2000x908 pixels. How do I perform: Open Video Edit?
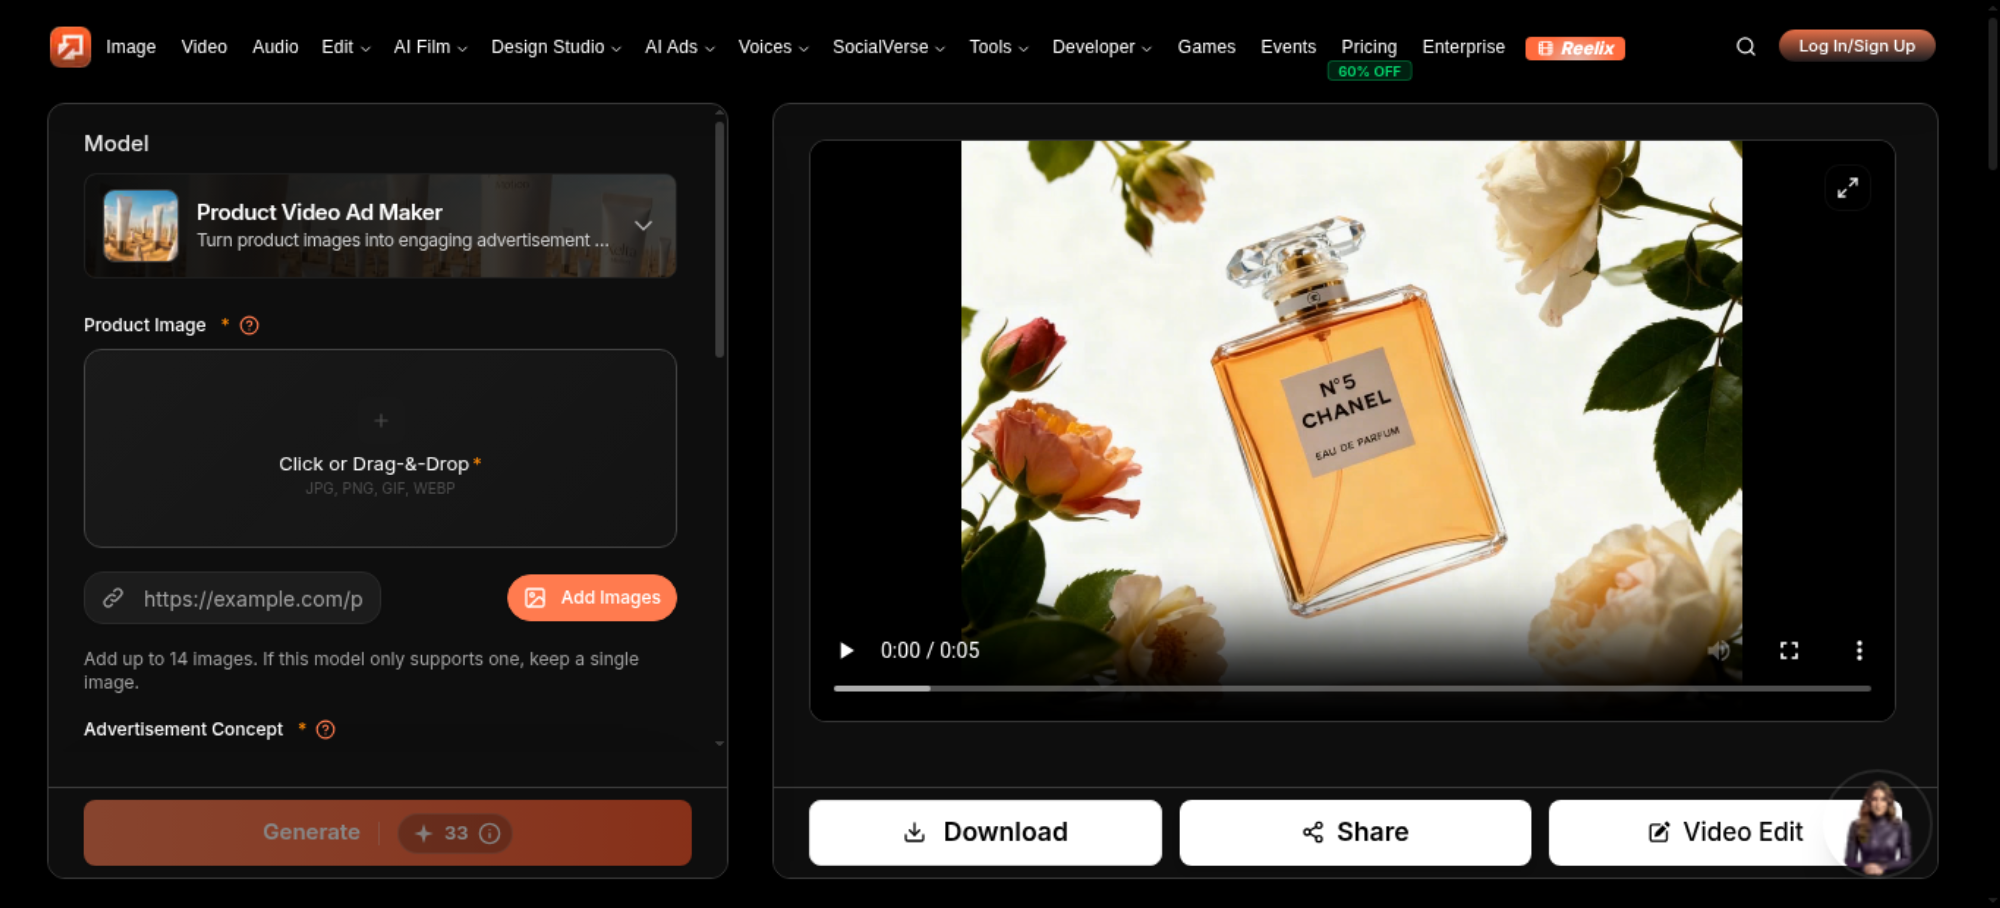point(1725,833)
